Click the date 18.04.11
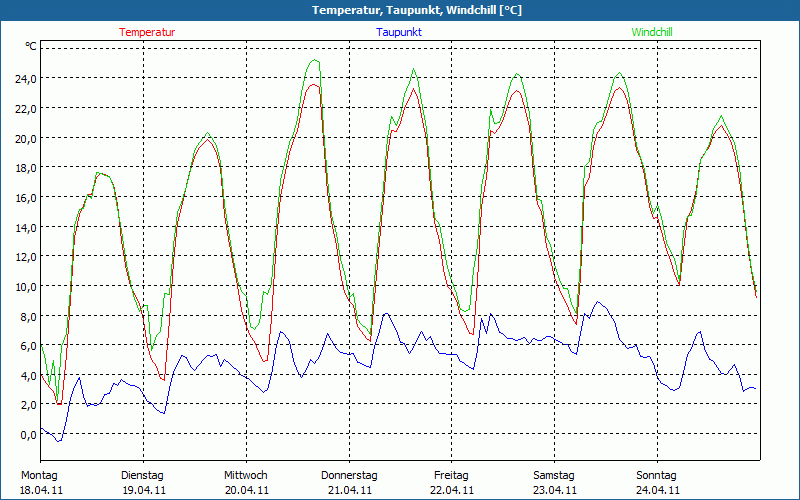 [x=41, y=490]
